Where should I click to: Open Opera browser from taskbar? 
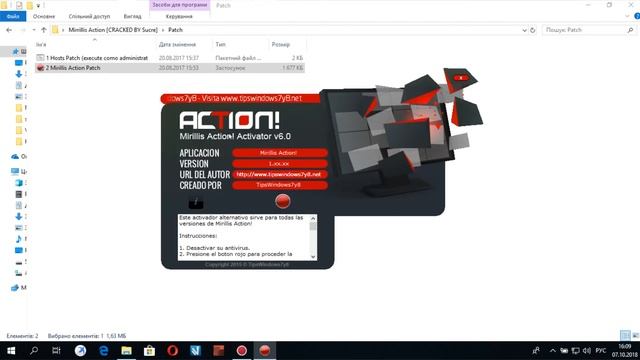pyautogui.click(x=173, y=351)
